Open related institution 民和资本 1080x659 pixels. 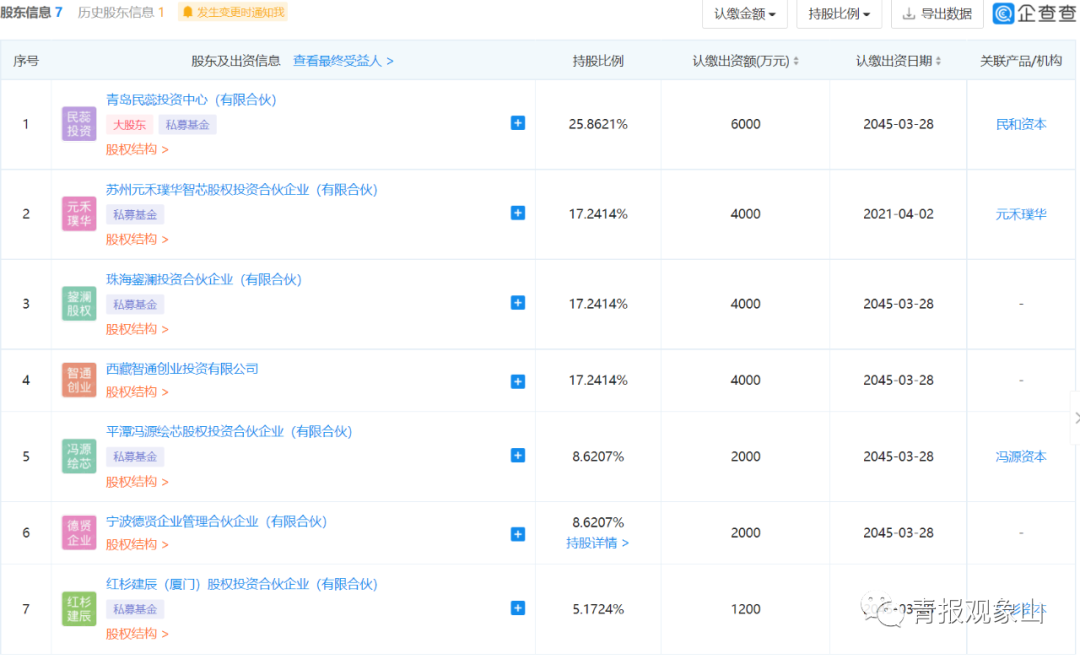click(1021, 125)
